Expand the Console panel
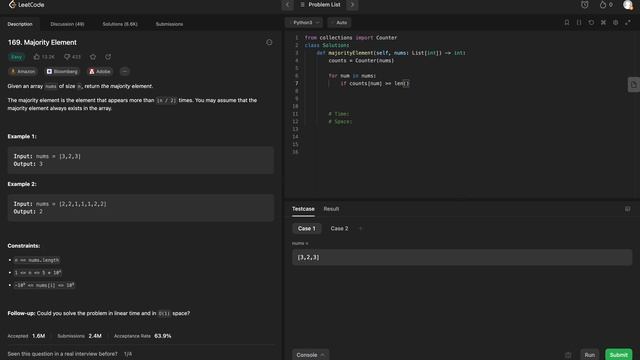The width and height of the screenshot is (640, 360). coord(310,355)
